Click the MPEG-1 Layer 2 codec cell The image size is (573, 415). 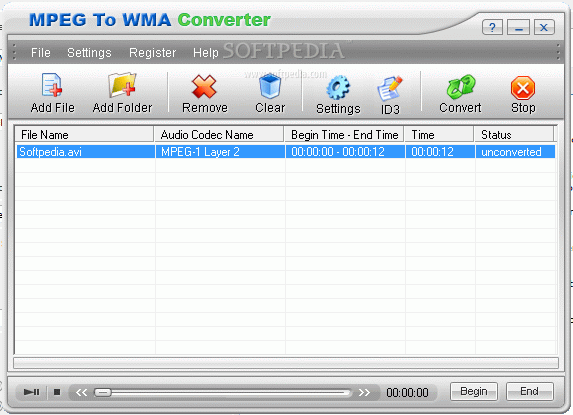(220, 152)
